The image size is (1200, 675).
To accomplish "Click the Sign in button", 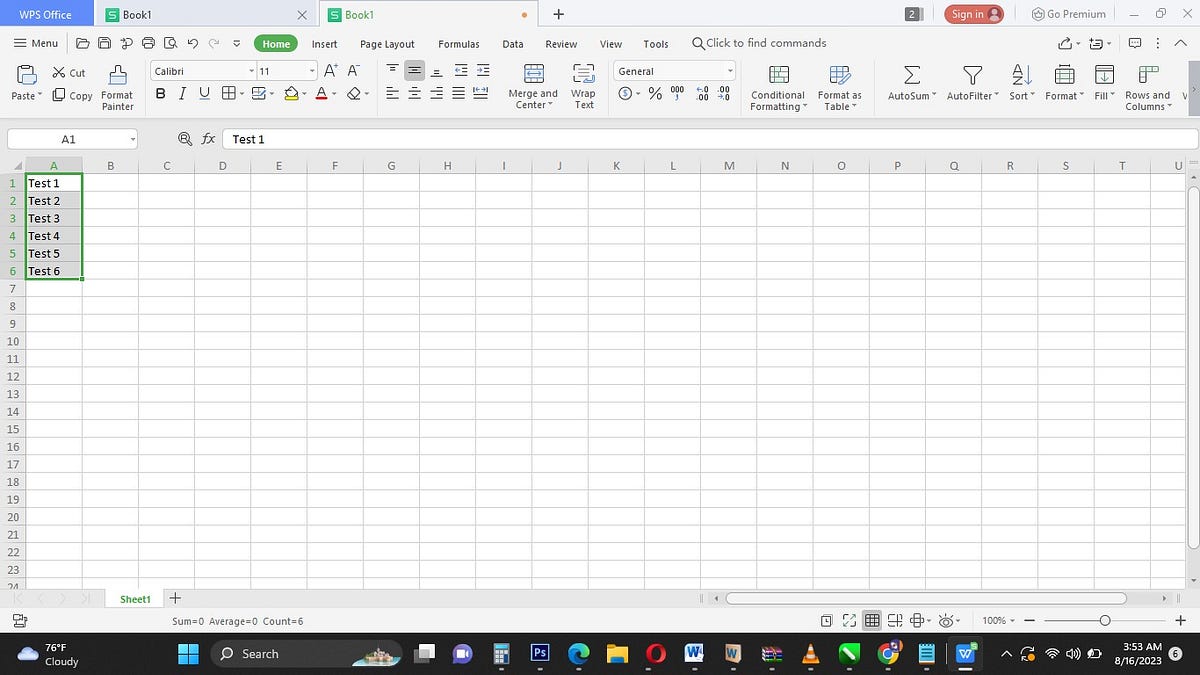I will pos(973,14).
